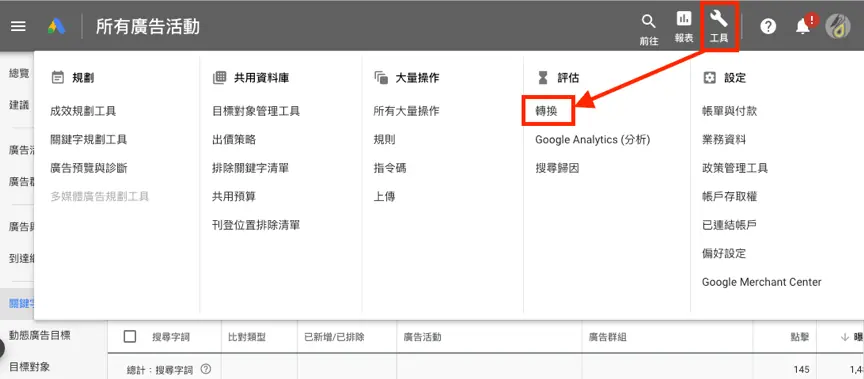The height and width of the screenshot is (379, 864).
Task: Click the Google Ads logo
Action: [56, 26]
